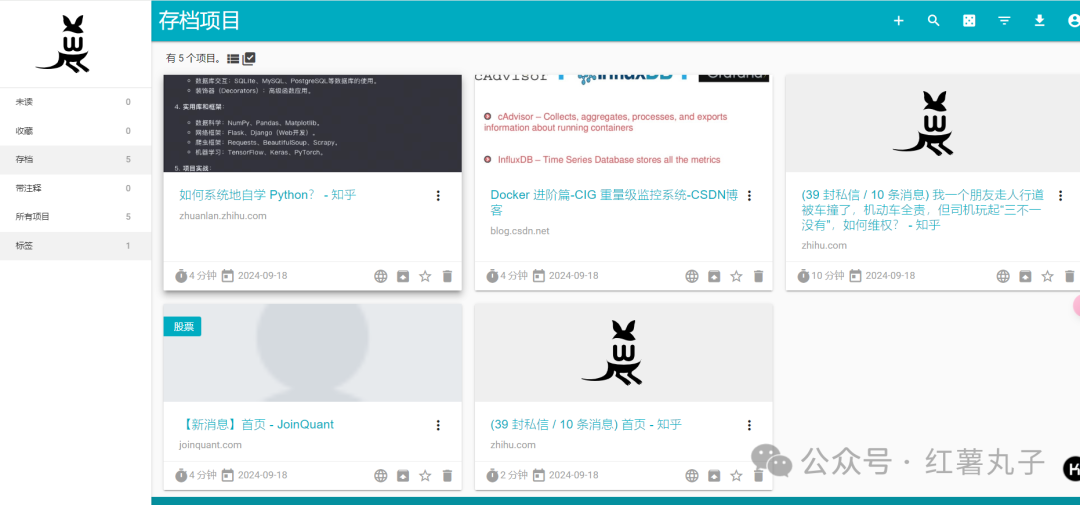Open the article title 如何系统地自学 Python
1080x505 pixels.
(x=267, y=195)
